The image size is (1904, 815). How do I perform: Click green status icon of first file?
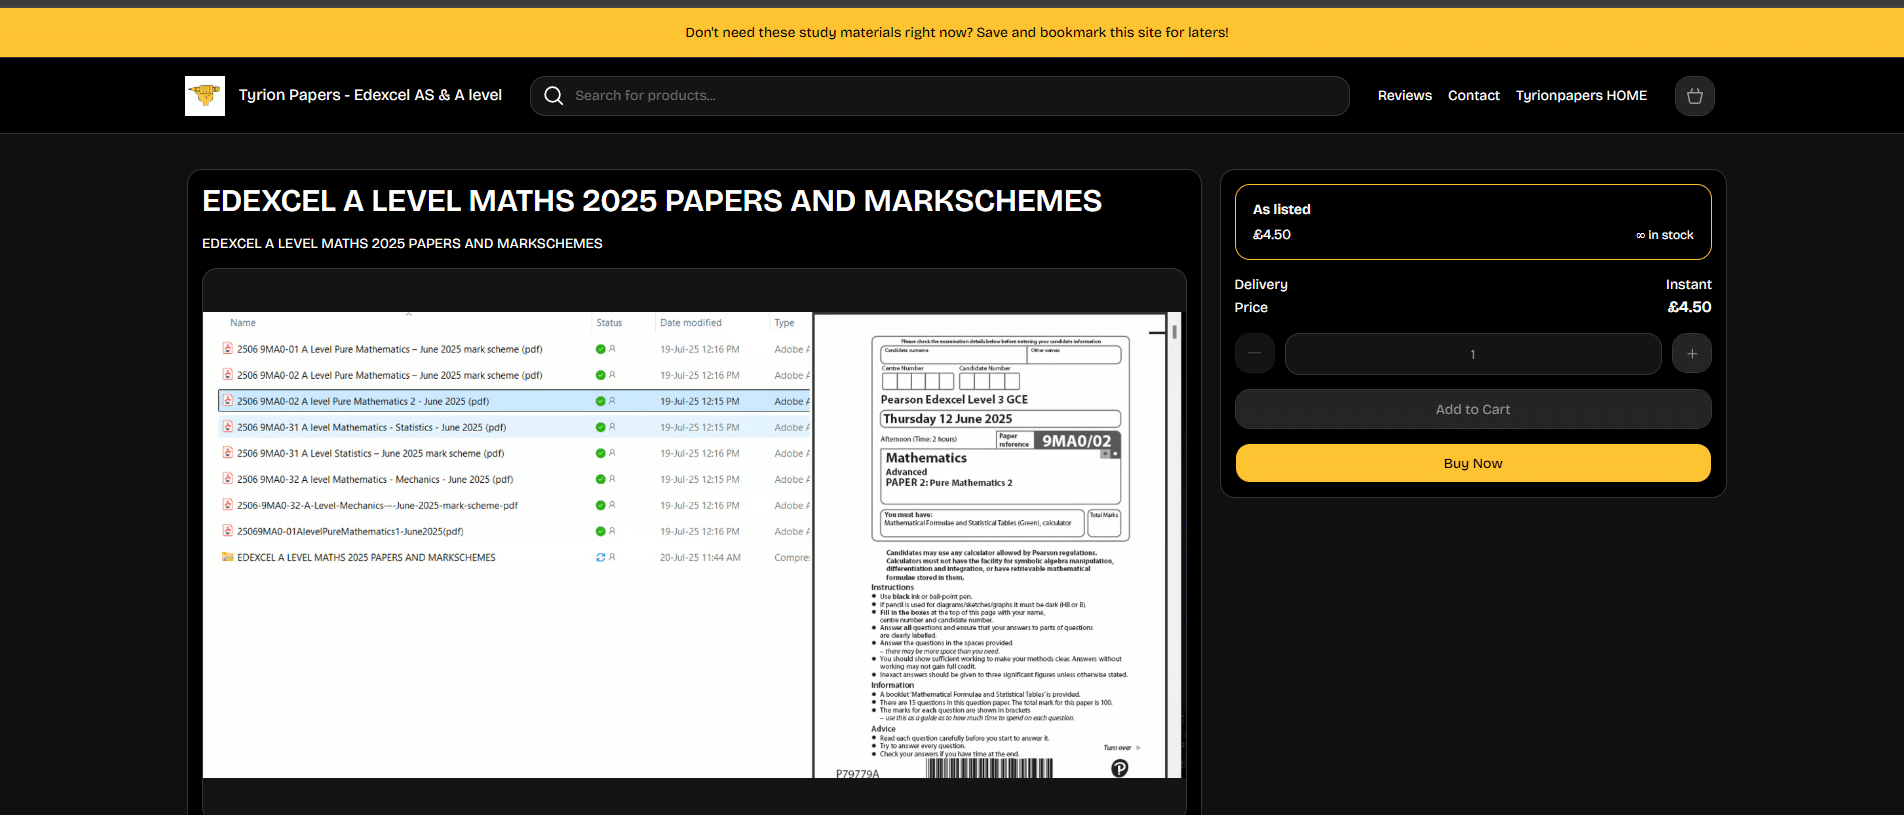600,349
